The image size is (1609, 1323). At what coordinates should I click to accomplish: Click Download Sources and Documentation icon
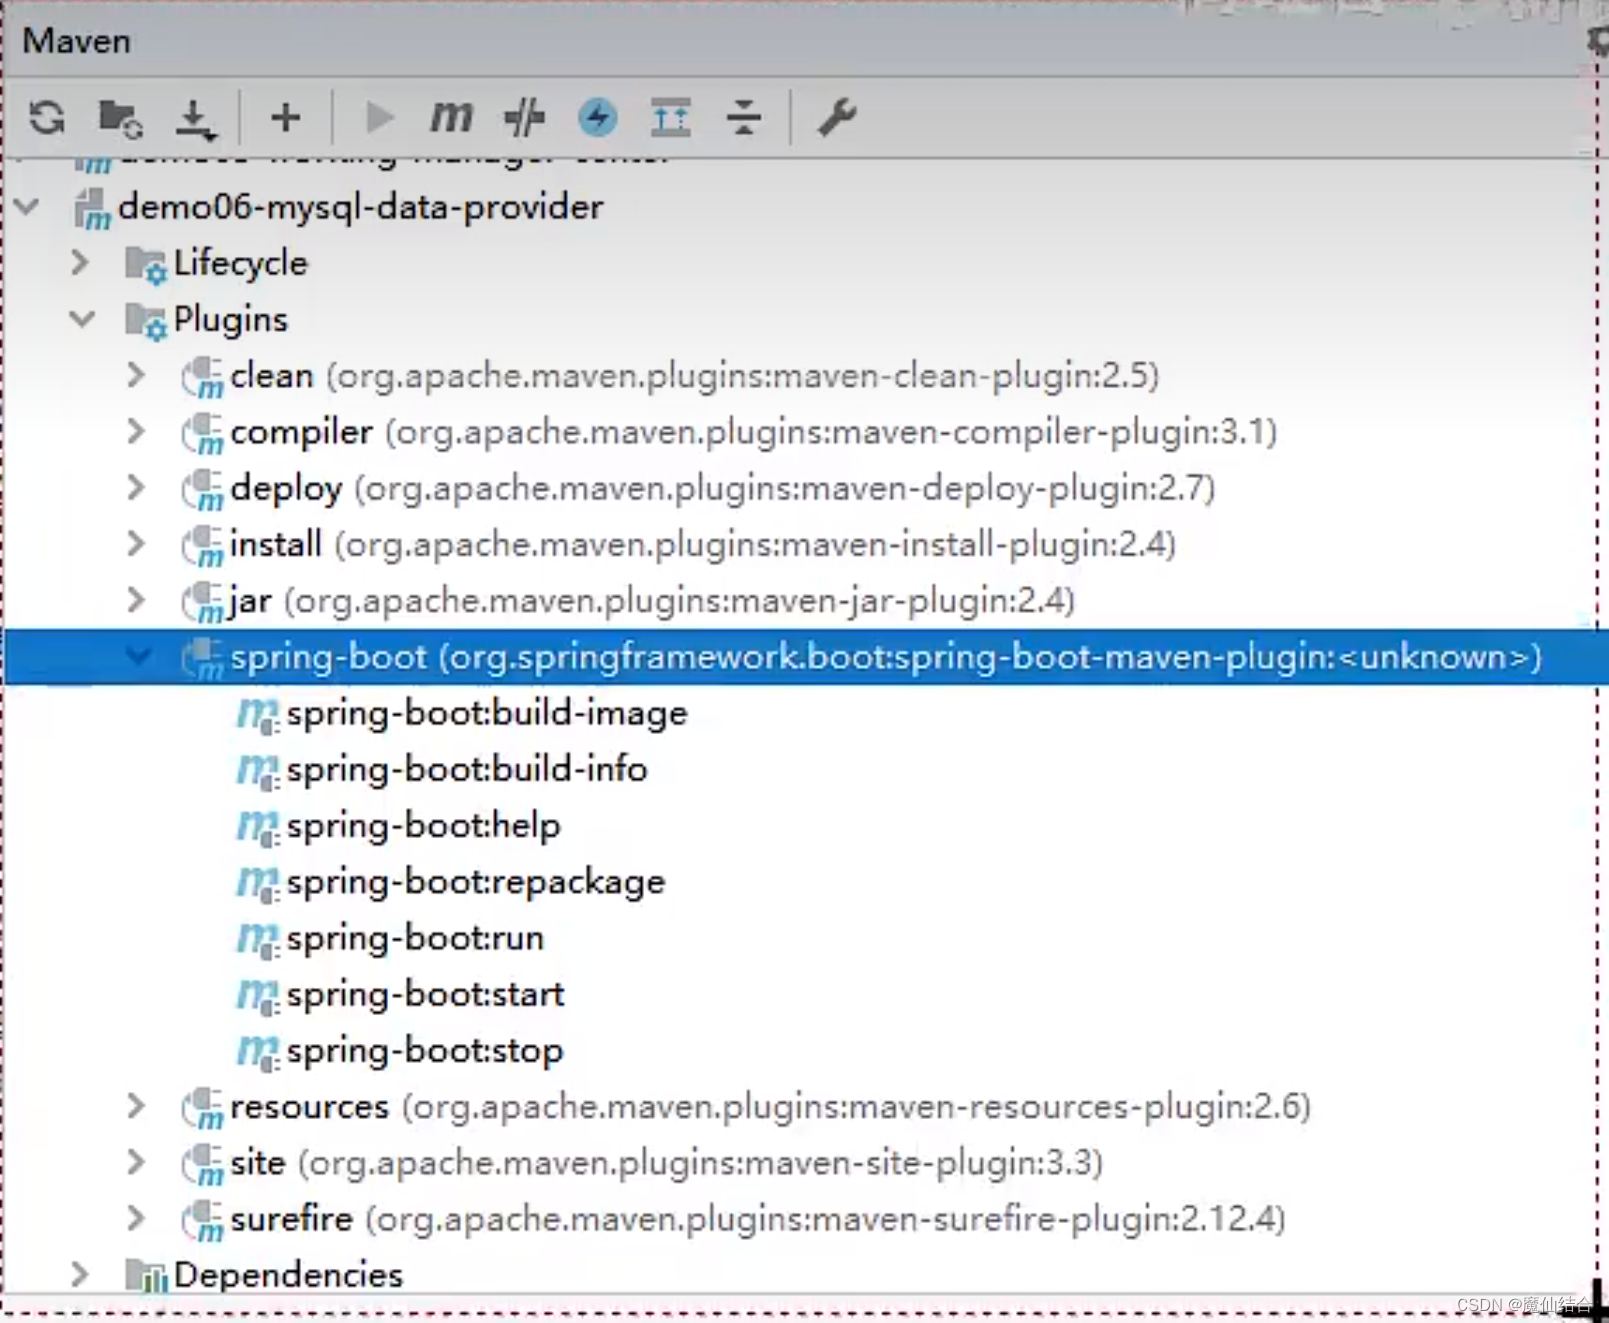tap(195, 119)
